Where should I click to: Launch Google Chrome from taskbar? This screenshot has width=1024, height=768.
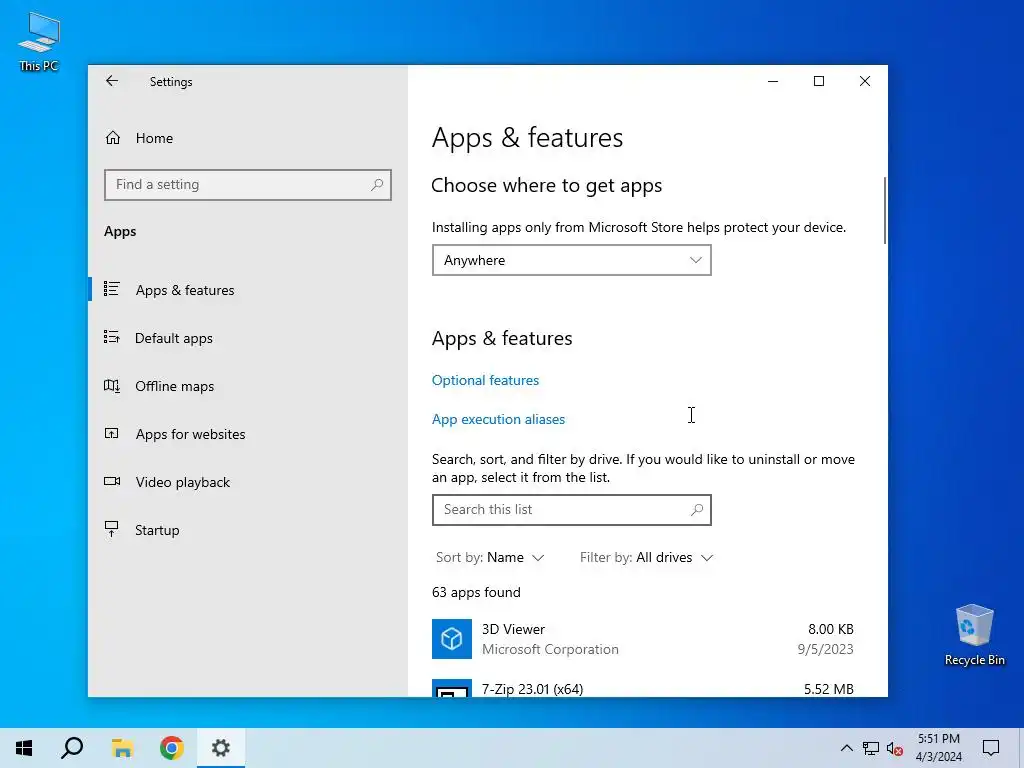click(172, 748)
